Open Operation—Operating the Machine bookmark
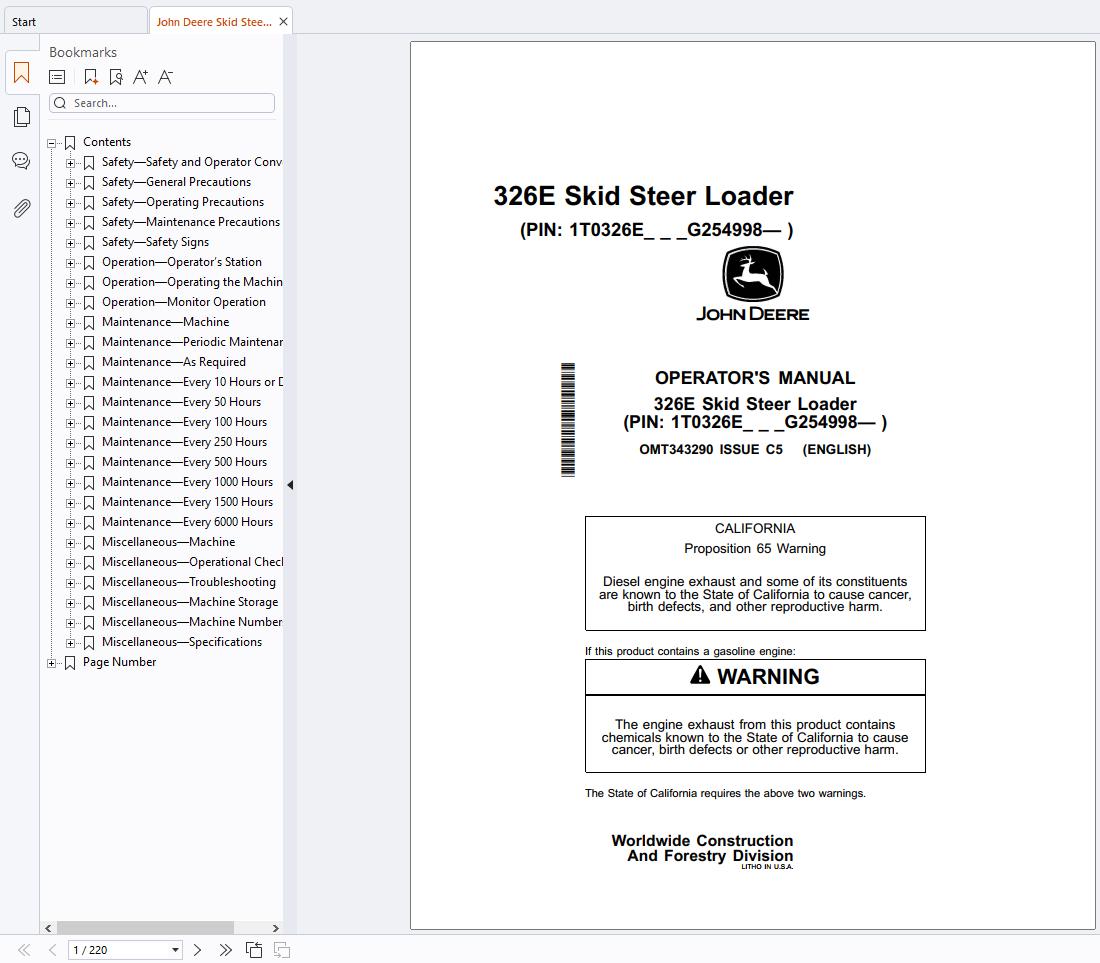Screen dimensions: 1100x963 tap(192, 282)
